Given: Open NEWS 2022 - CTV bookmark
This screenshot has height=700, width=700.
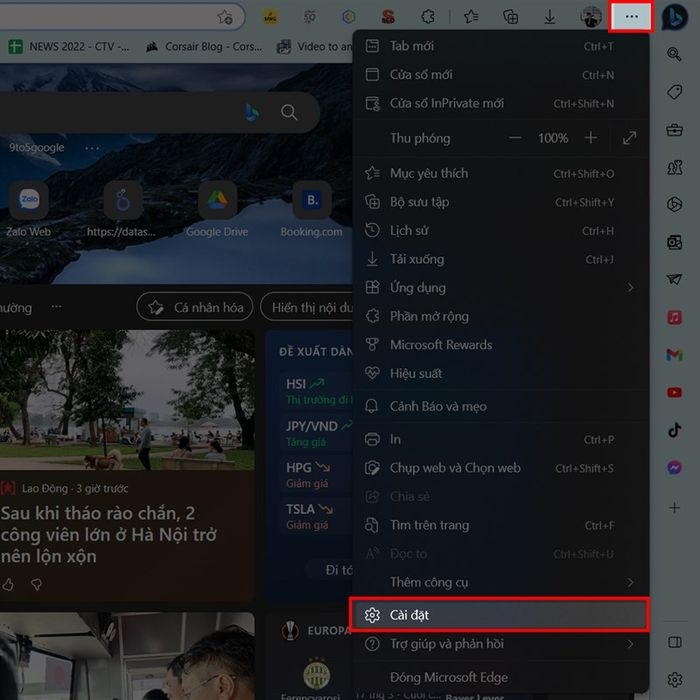Looking at the screenshot, I should [x=69, y=46].
